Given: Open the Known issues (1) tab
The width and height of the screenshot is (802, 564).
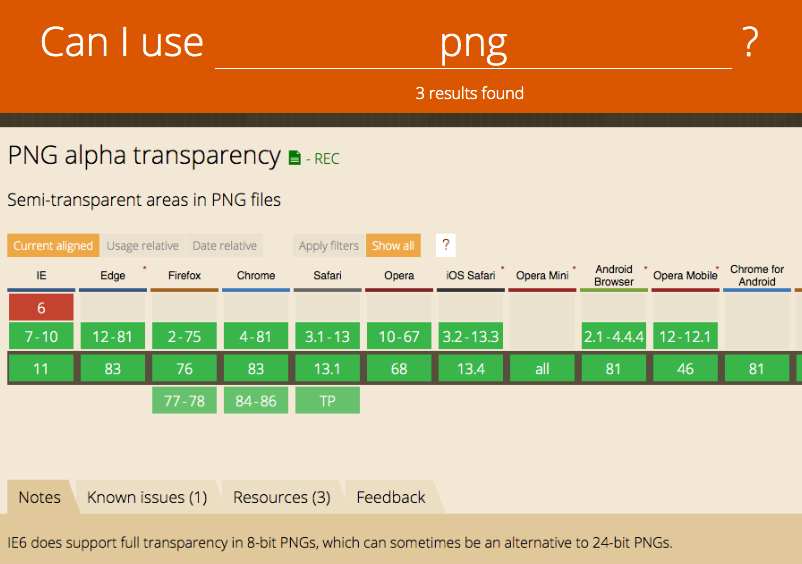Looking at the screenshot, I should 147,497.
